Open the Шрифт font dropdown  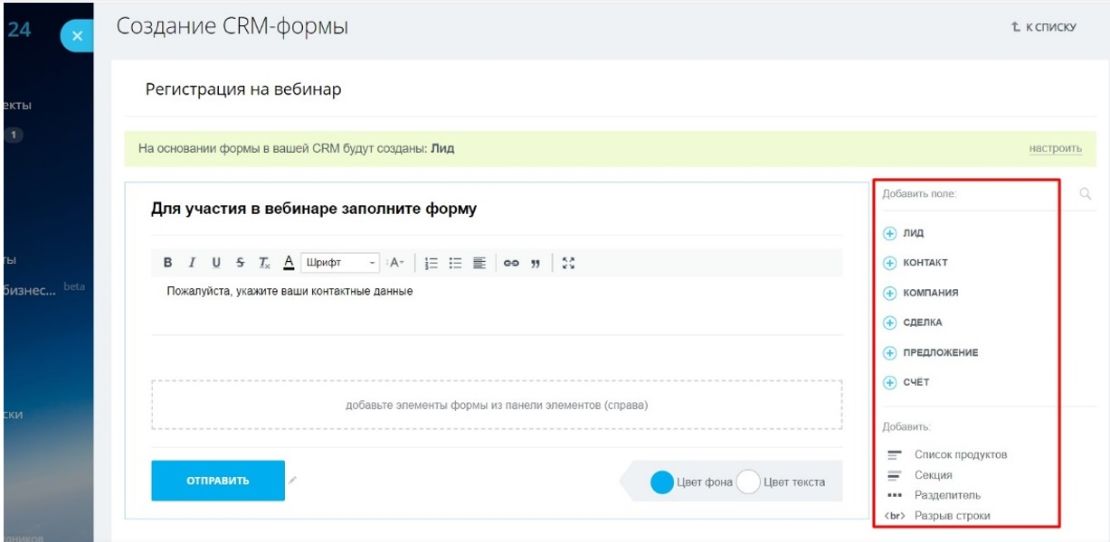340,263
